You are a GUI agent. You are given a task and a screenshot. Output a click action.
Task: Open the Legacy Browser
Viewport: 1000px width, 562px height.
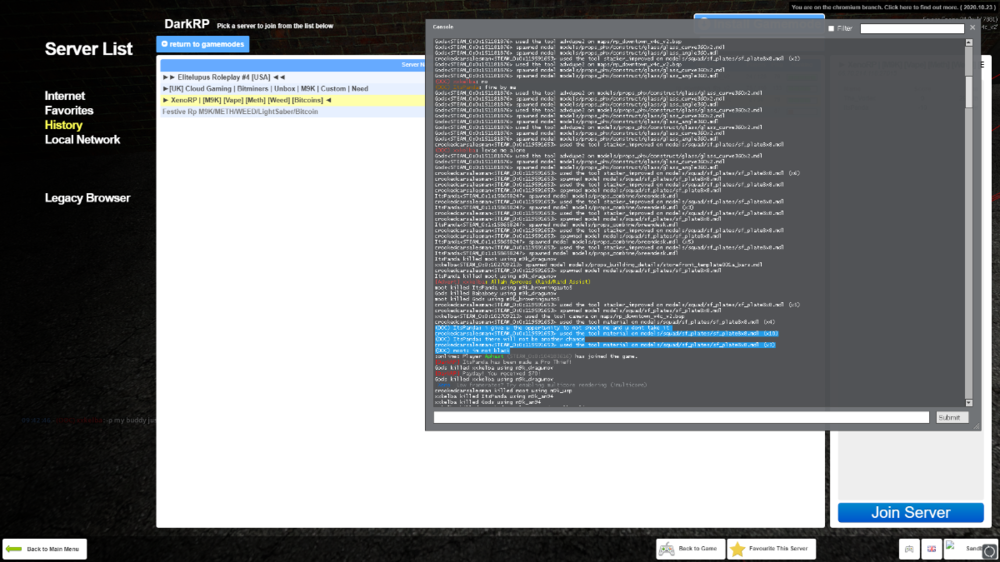(87, 198)
